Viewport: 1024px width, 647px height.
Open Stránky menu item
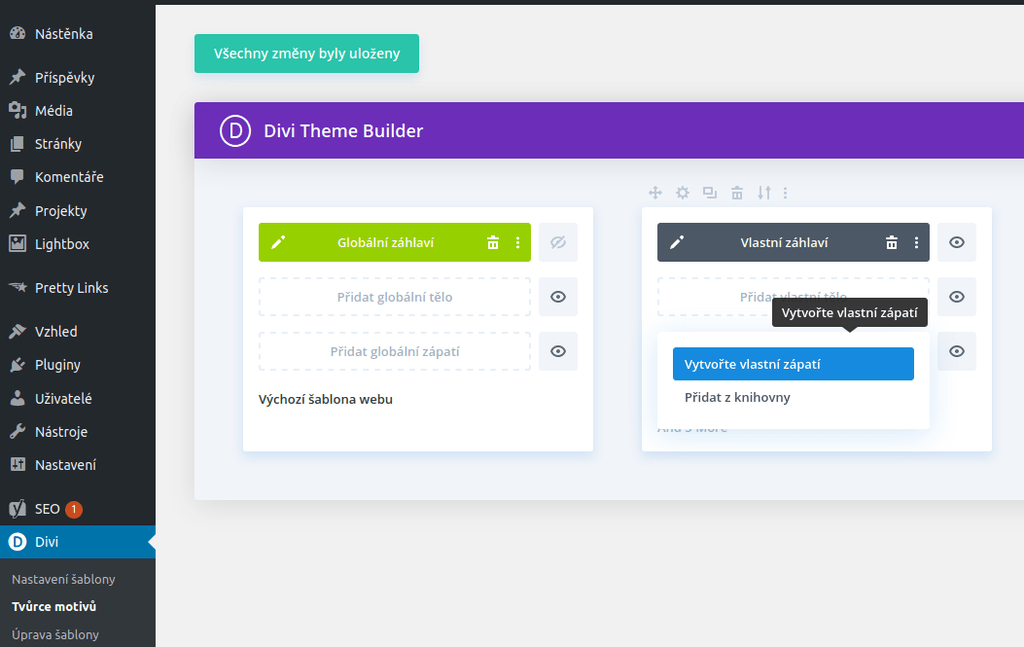pyautogui.click(x=58, y=144)
